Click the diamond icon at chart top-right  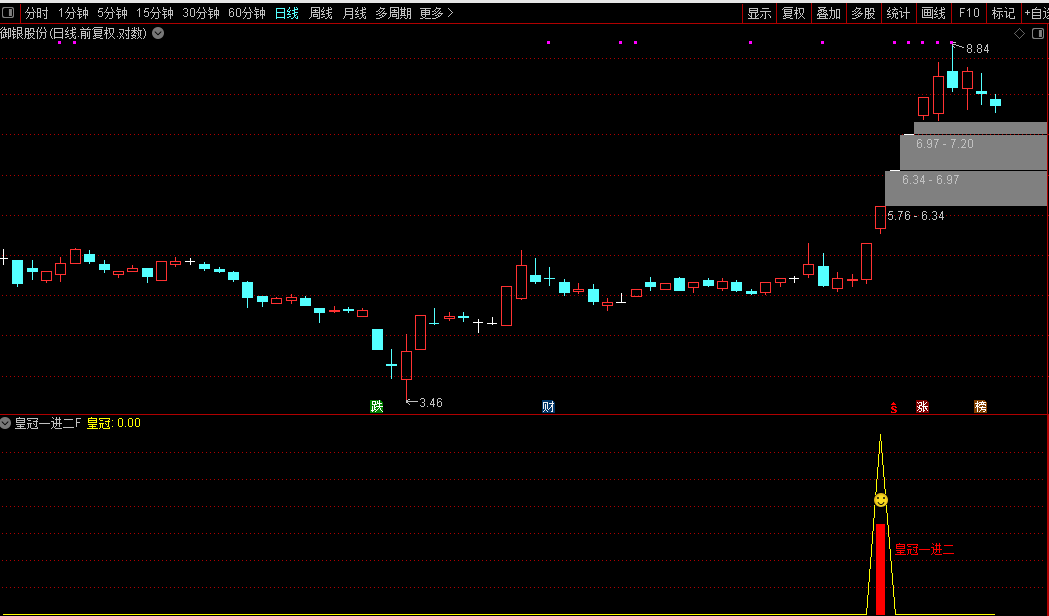(1020, 33)
